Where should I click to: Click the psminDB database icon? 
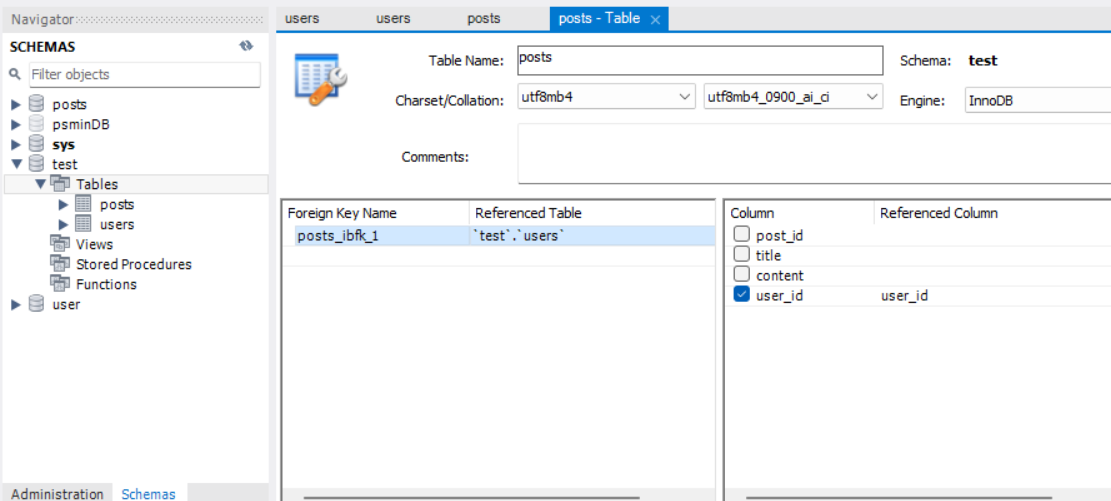[x=37, y=124]
